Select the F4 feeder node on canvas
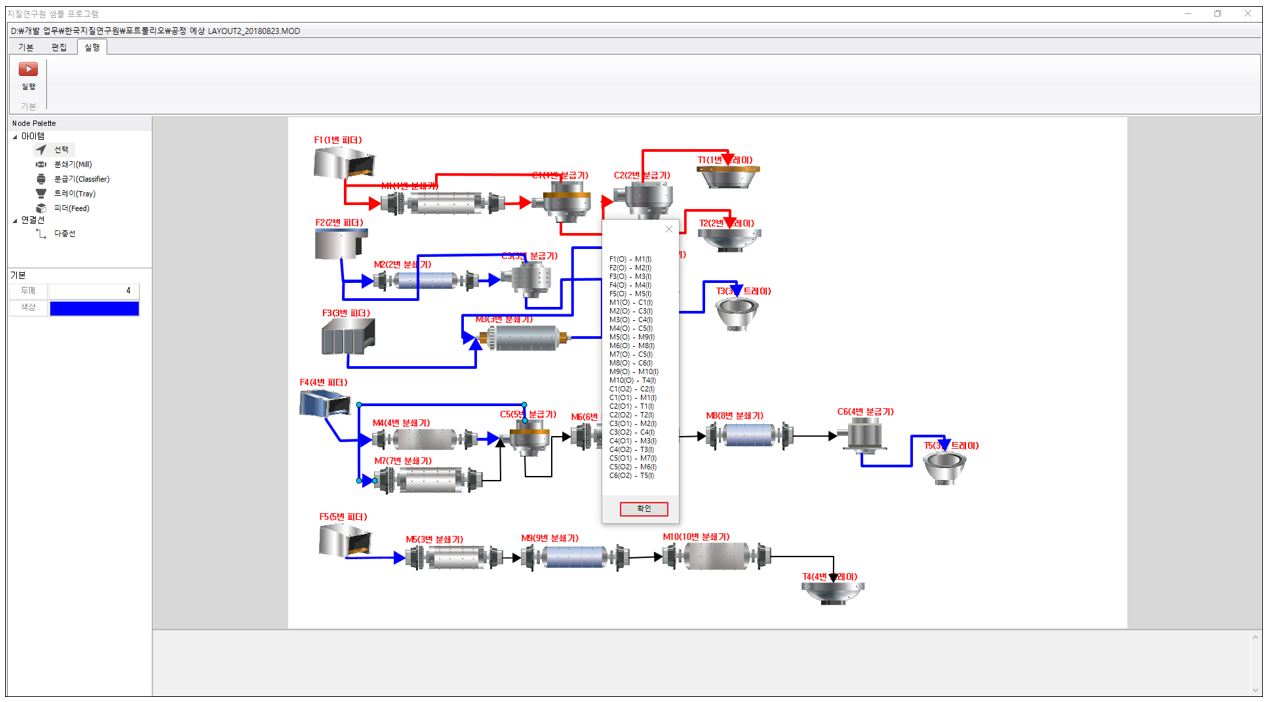Image resolution: width=1268 pixels, height=702 pixels. [x=323, y=403]
